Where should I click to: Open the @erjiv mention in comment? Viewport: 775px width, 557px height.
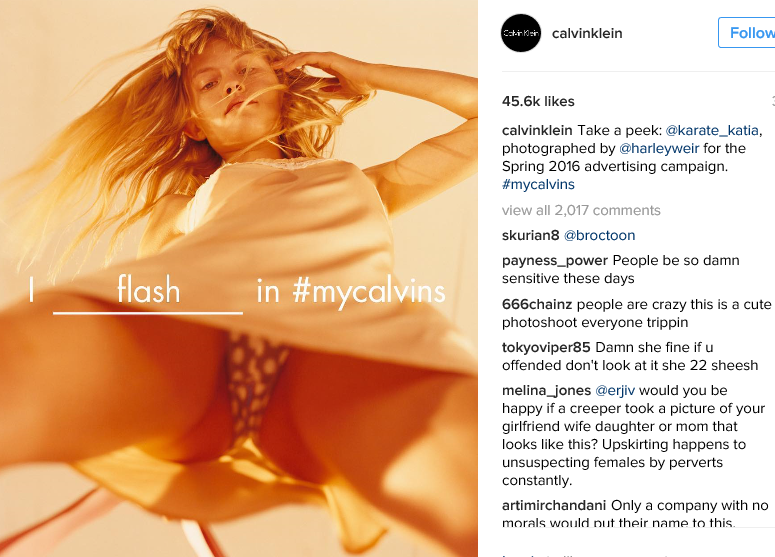click(615, 390)
